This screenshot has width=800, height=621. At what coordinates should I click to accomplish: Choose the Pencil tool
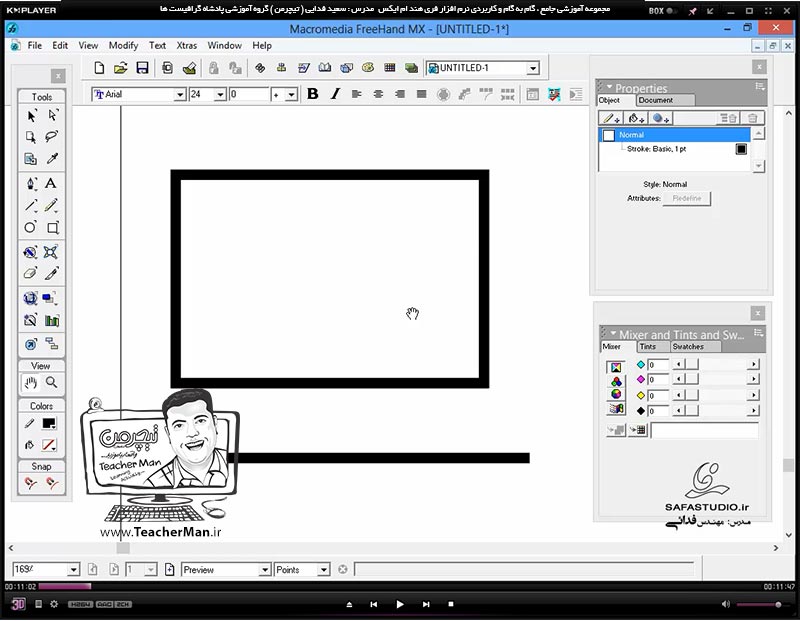(51, 205)
